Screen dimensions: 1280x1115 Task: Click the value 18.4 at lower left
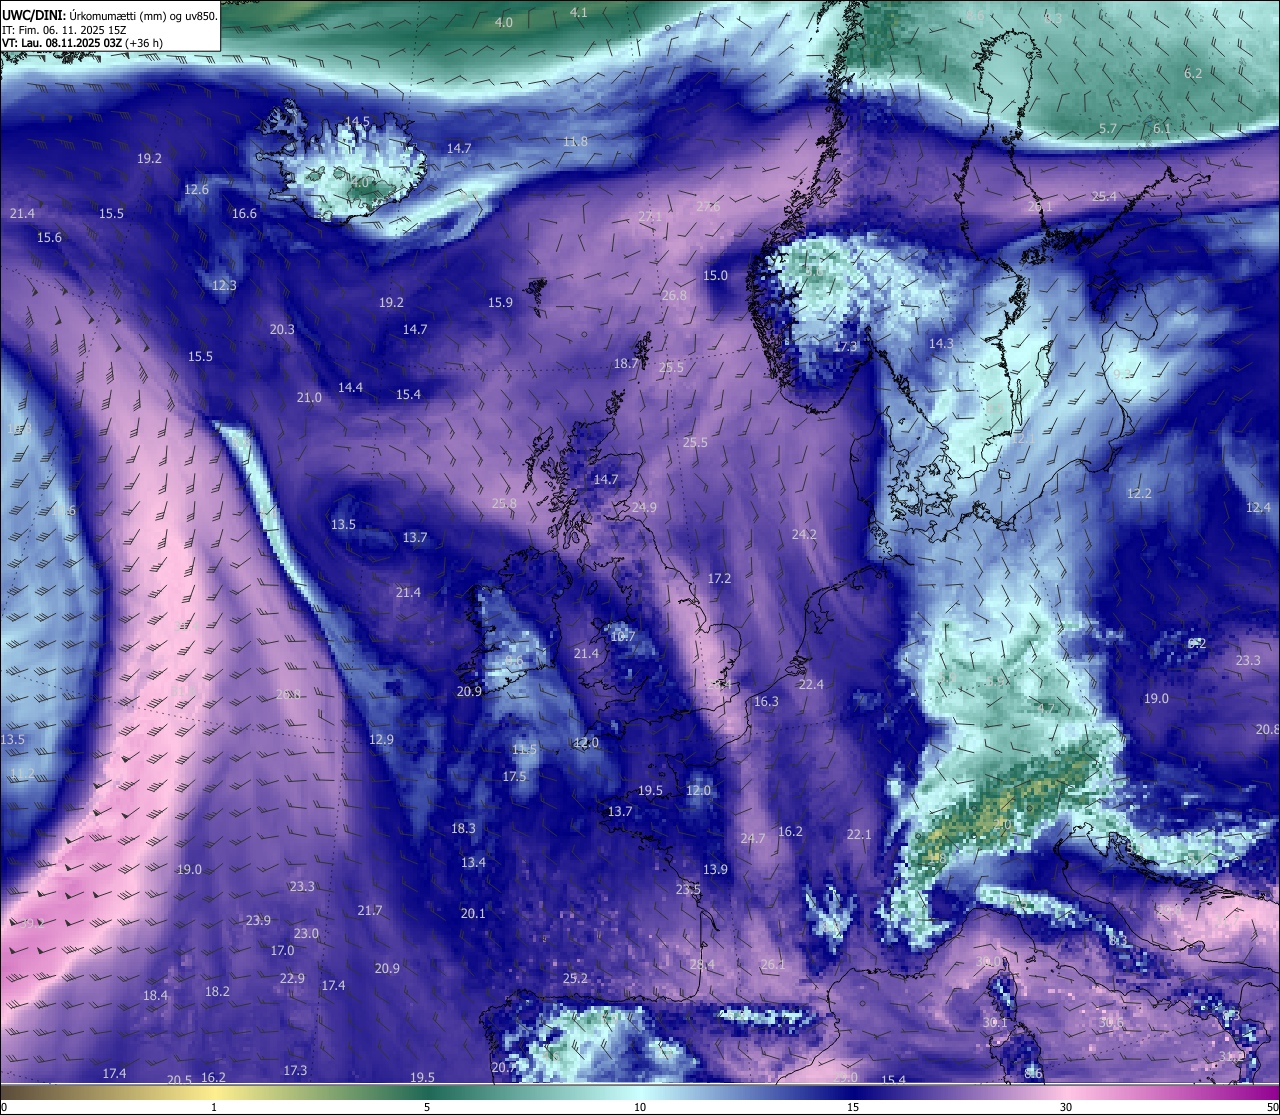pyautogui.click(x=155, y=995)
